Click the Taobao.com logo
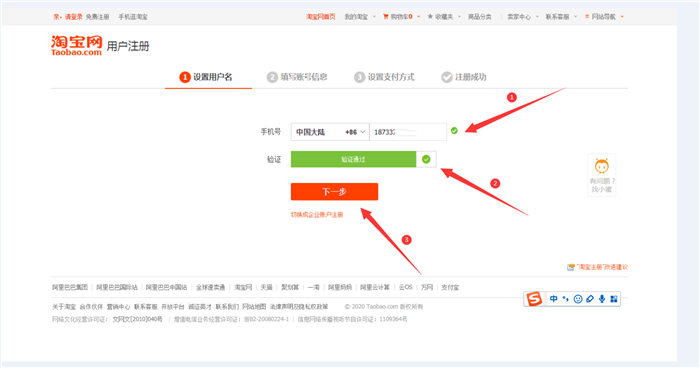 coord(76,46)
